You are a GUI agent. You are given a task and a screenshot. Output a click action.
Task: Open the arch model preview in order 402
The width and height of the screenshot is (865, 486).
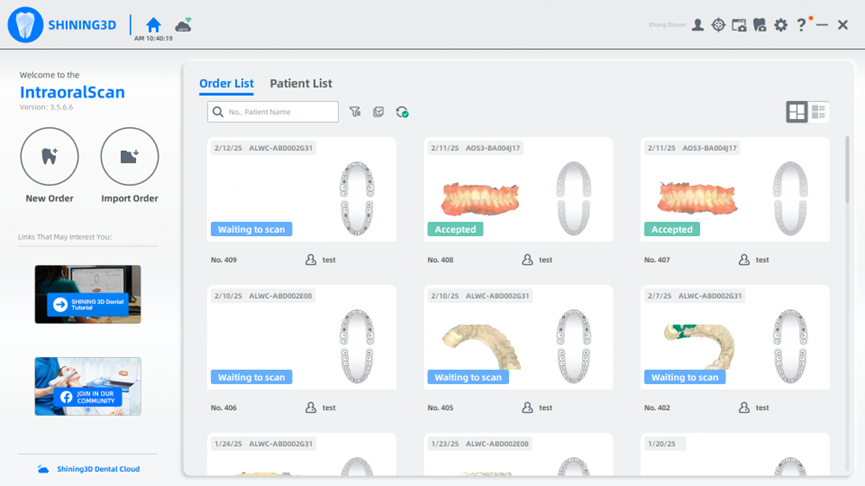tap(699, 346)
